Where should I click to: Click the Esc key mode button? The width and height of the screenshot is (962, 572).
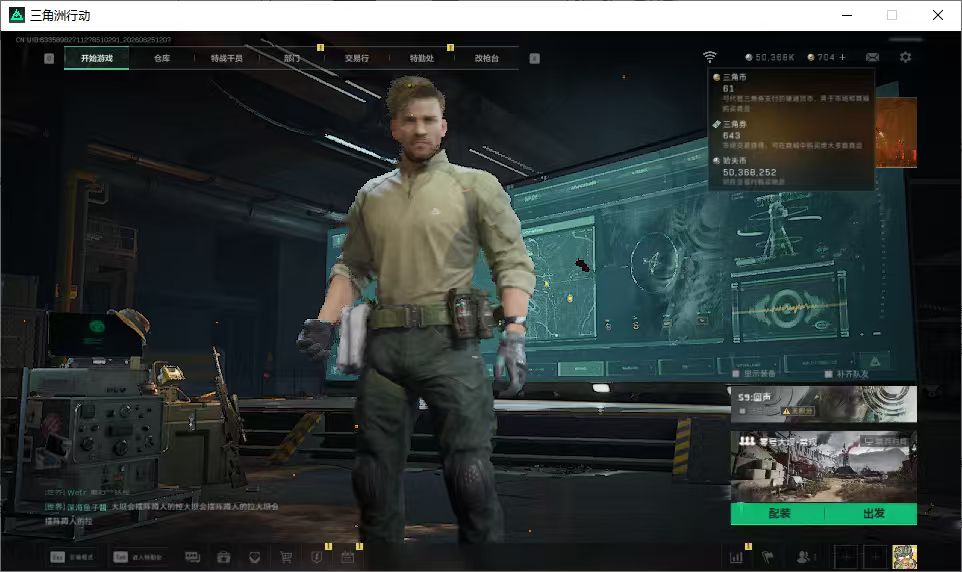click(x=72, y=557)
